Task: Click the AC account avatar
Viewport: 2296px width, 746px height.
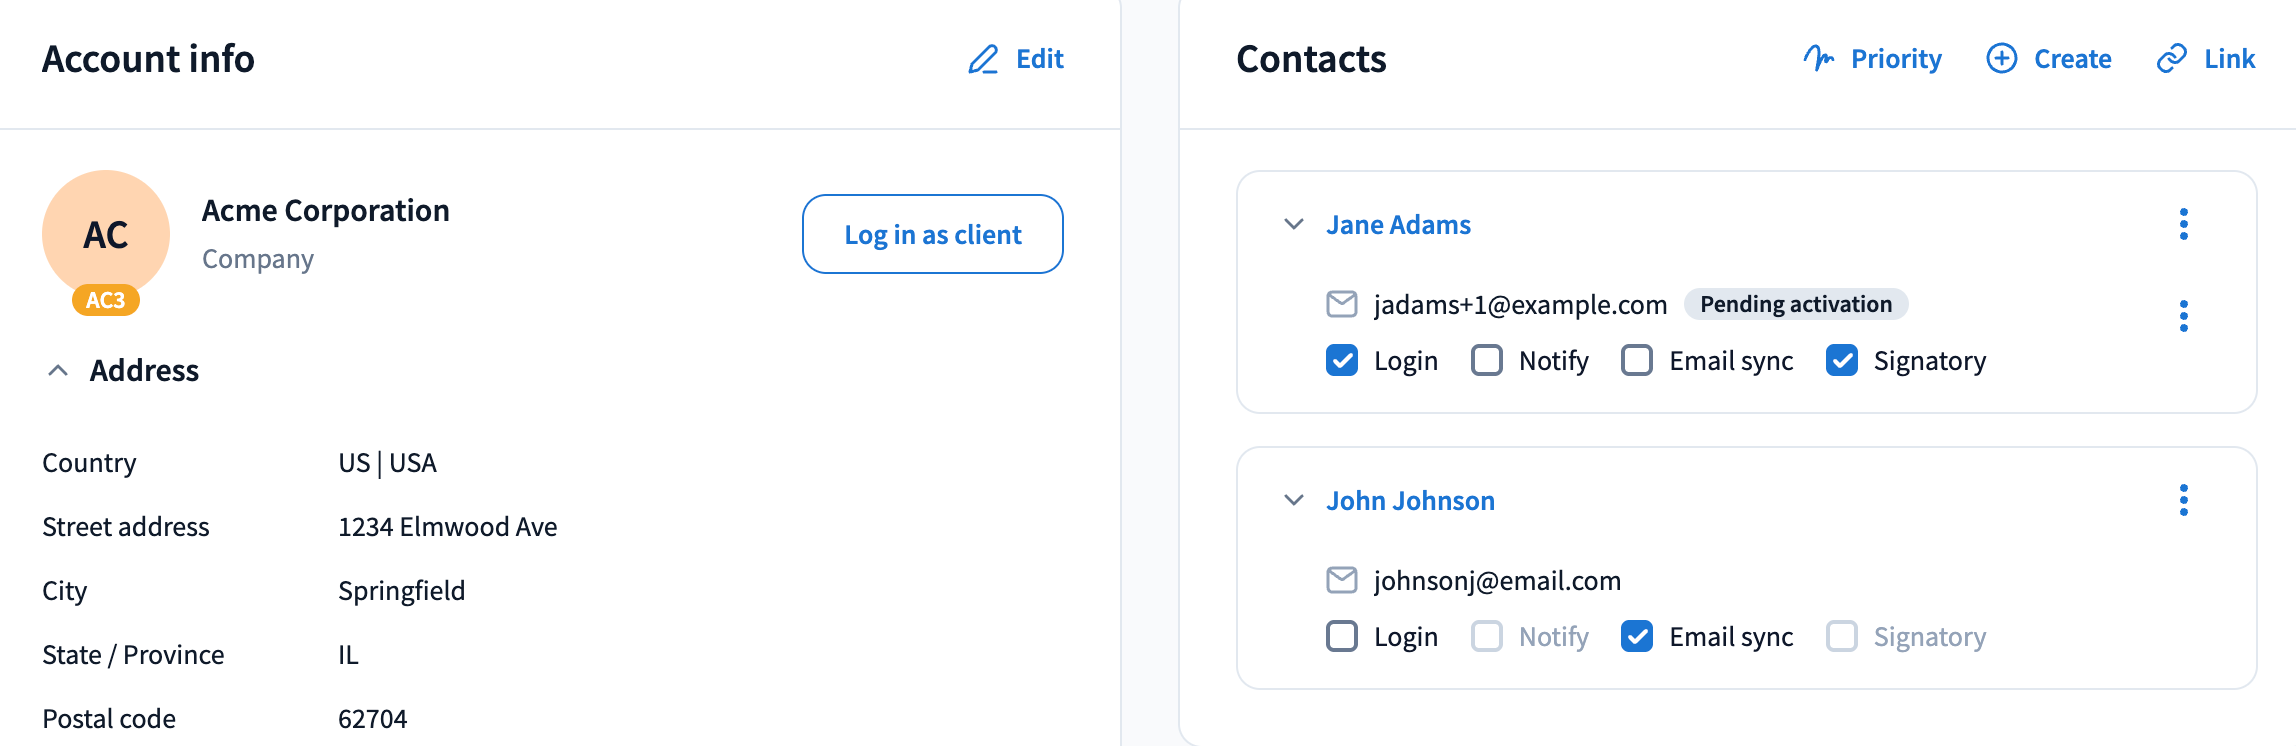Action: pos(106,235)
